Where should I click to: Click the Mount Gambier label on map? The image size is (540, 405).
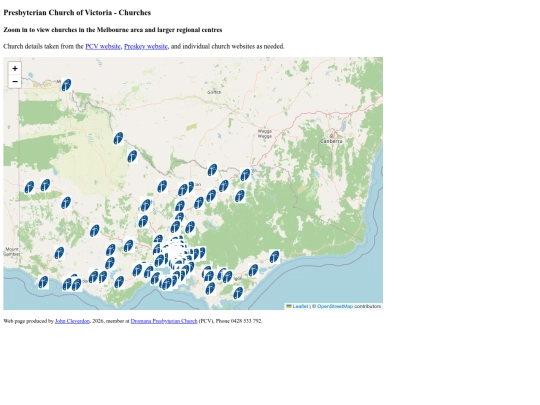(12, 251)
